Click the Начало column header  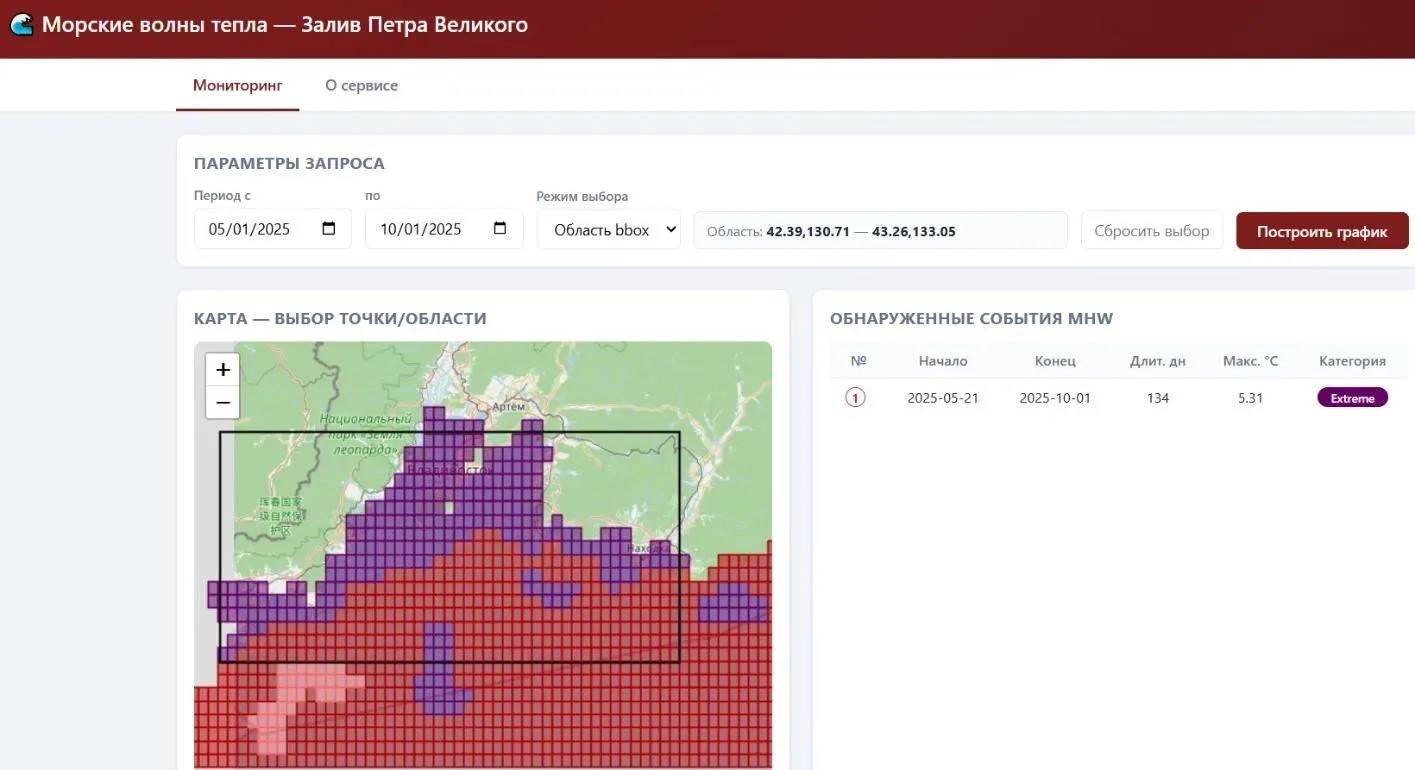pos(943,361)
